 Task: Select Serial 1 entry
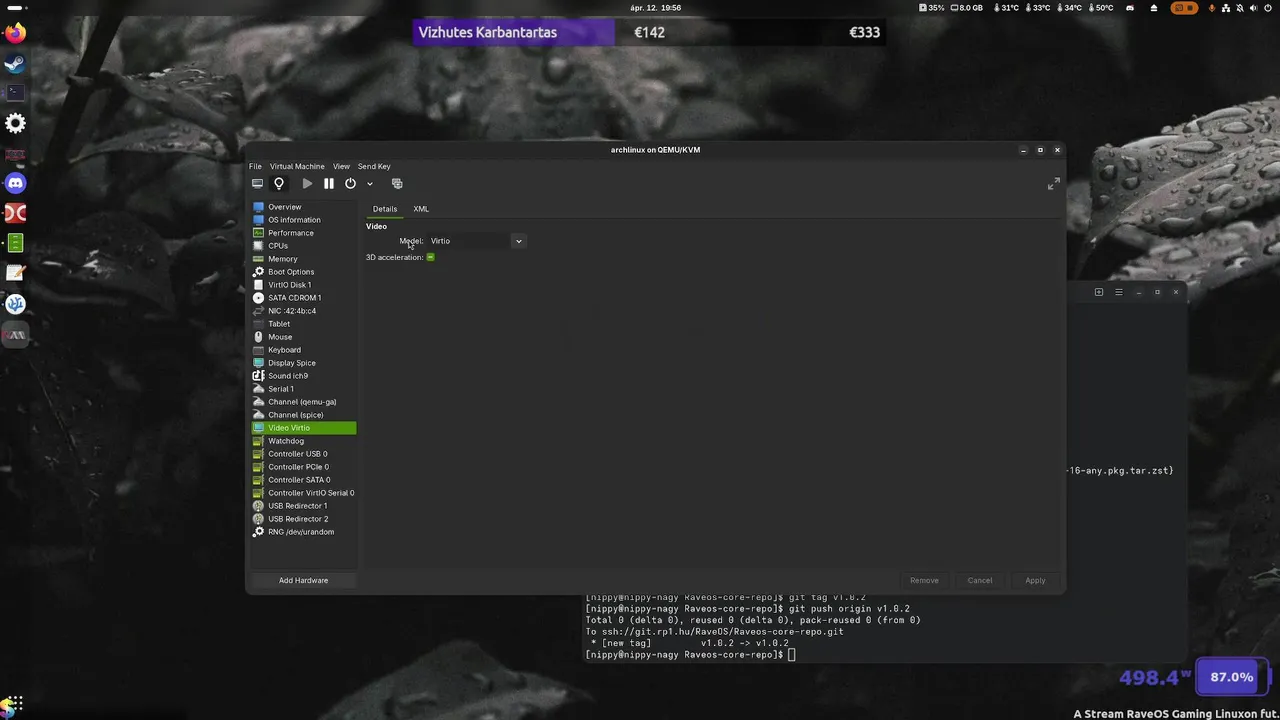[303, 389]
